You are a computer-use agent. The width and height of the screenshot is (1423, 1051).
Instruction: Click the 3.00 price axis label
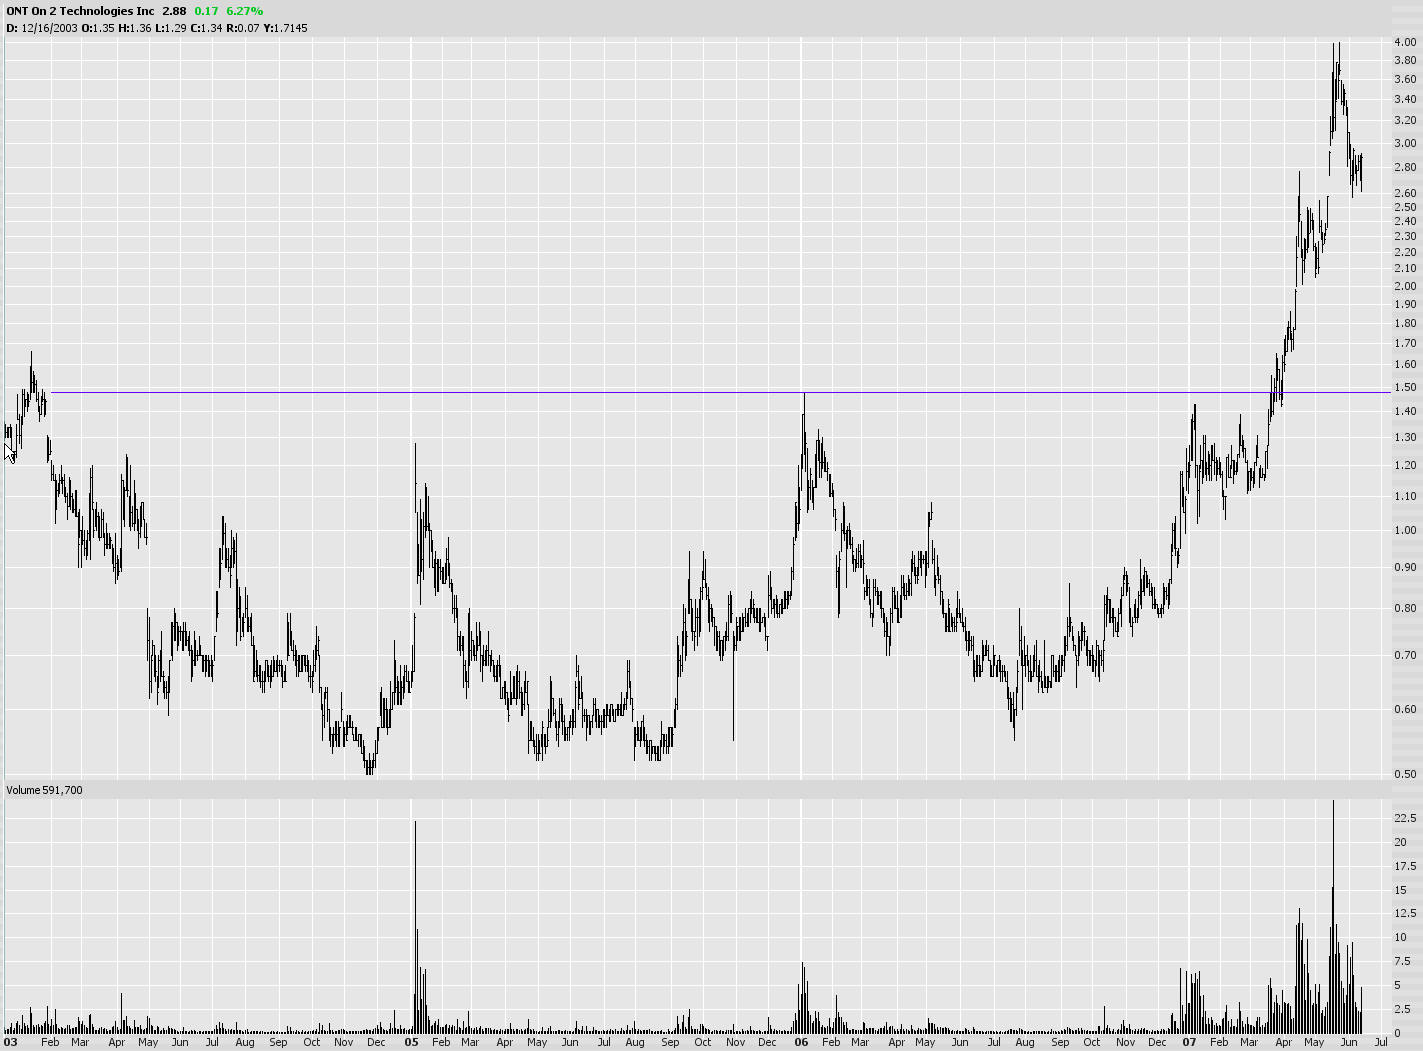1405,143
